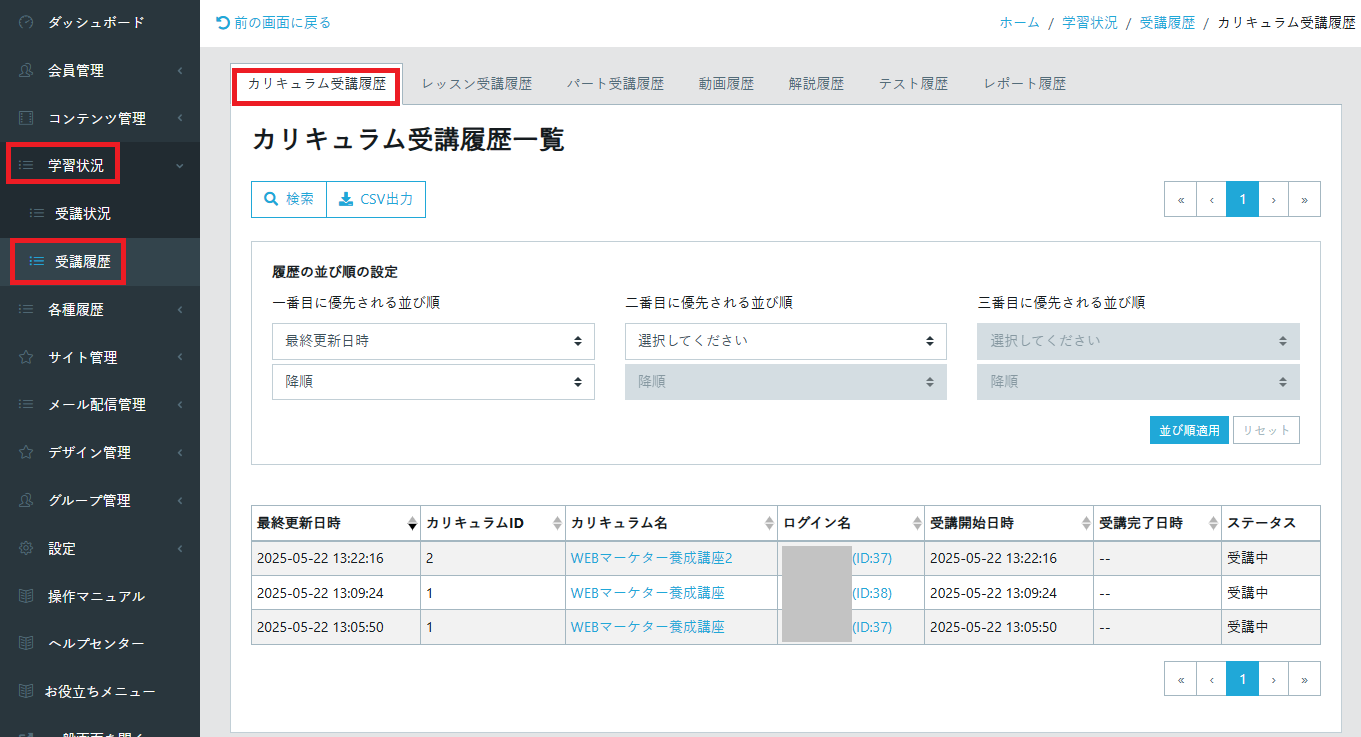Open second priority sort field dropdown
Image resolution: width=1361 pixels, height=737 pixels.
click(786, 341)
